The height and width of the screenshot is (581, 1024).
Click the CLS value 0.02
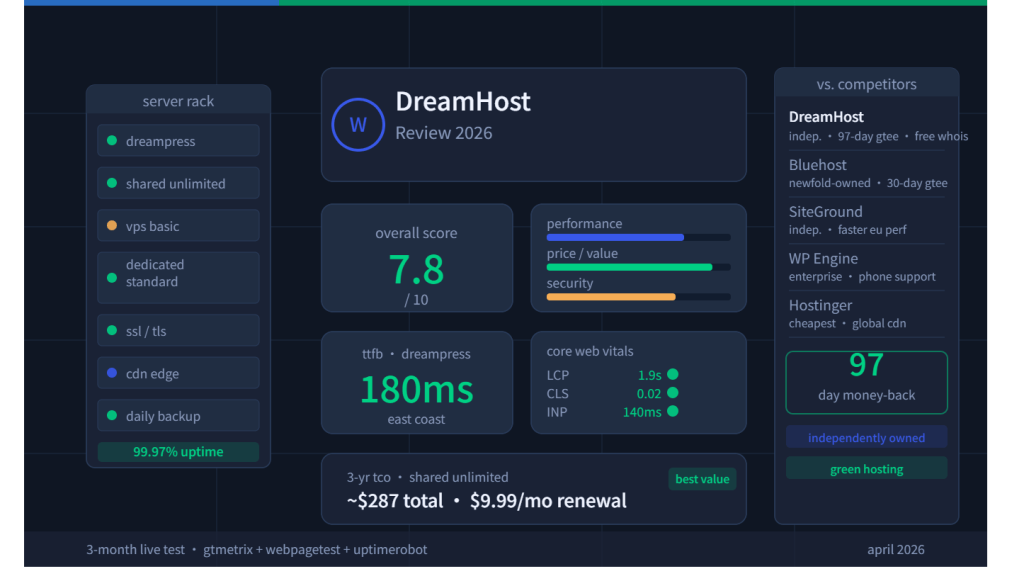click(x=648, y=393)
